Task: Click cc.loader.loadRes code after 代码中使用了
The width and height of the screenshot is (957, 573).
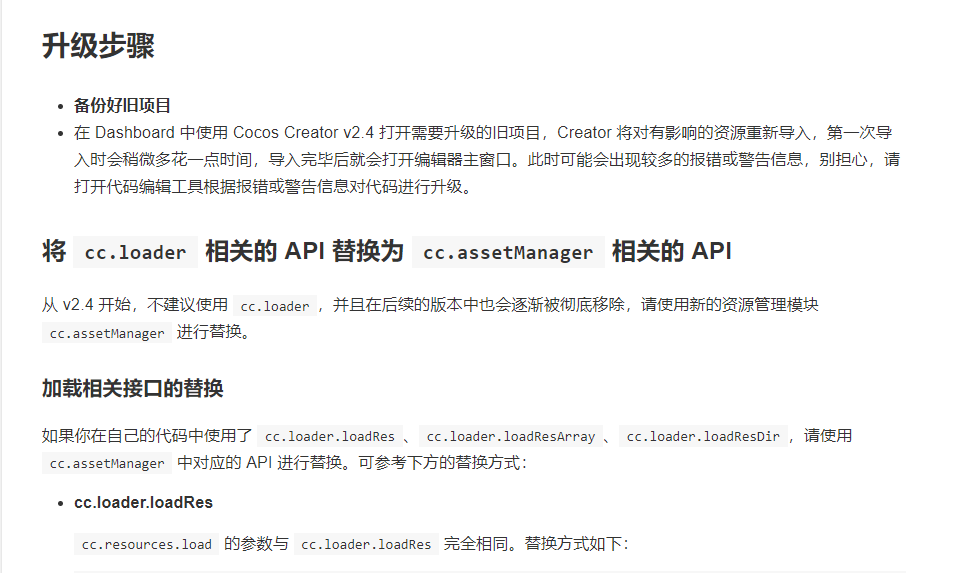Action: pyautogui.click(x=330, y=436)
